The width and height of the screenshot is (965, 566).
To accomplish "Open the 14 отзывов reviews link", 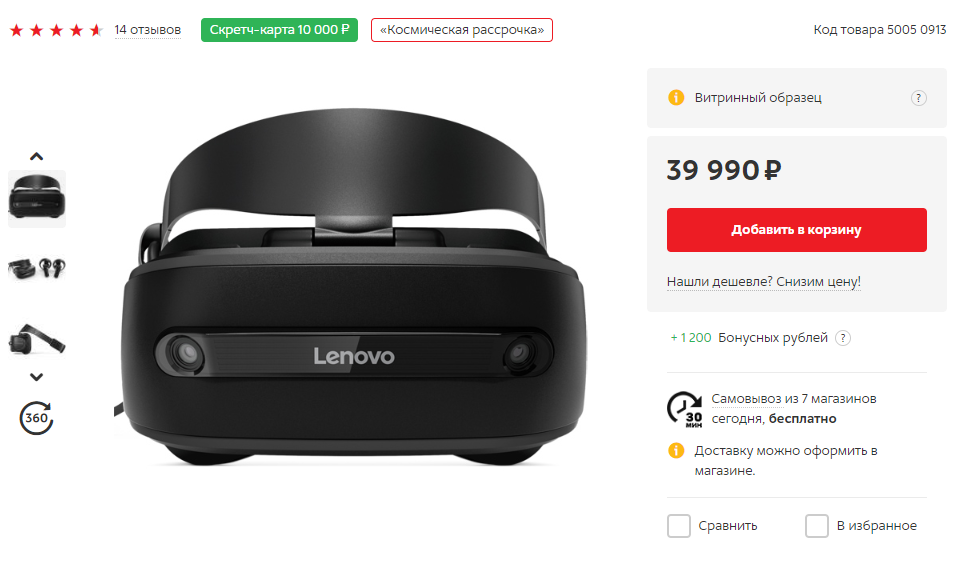I will [x=148, y=30].
